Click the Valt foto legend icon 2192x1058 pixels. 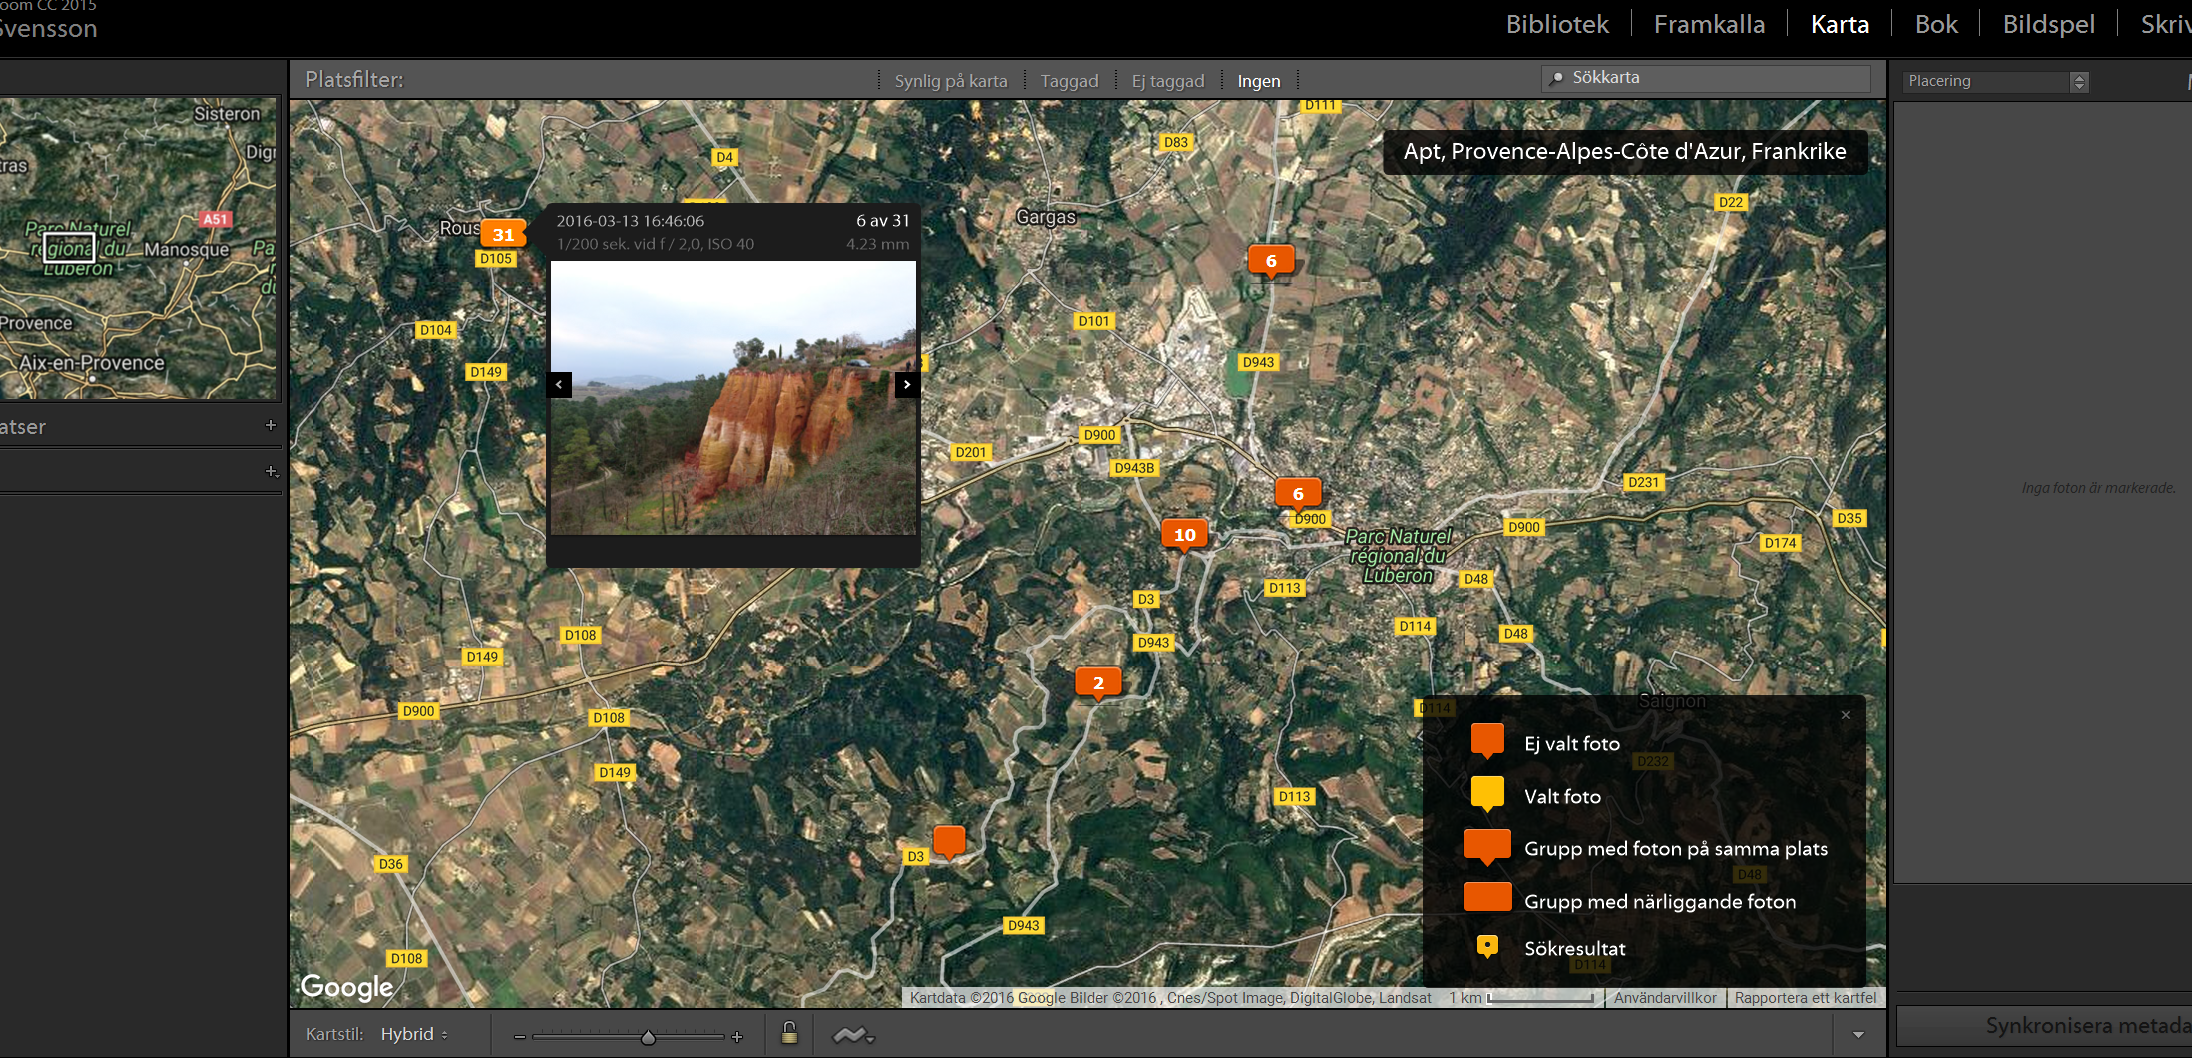pos(1487,794)
